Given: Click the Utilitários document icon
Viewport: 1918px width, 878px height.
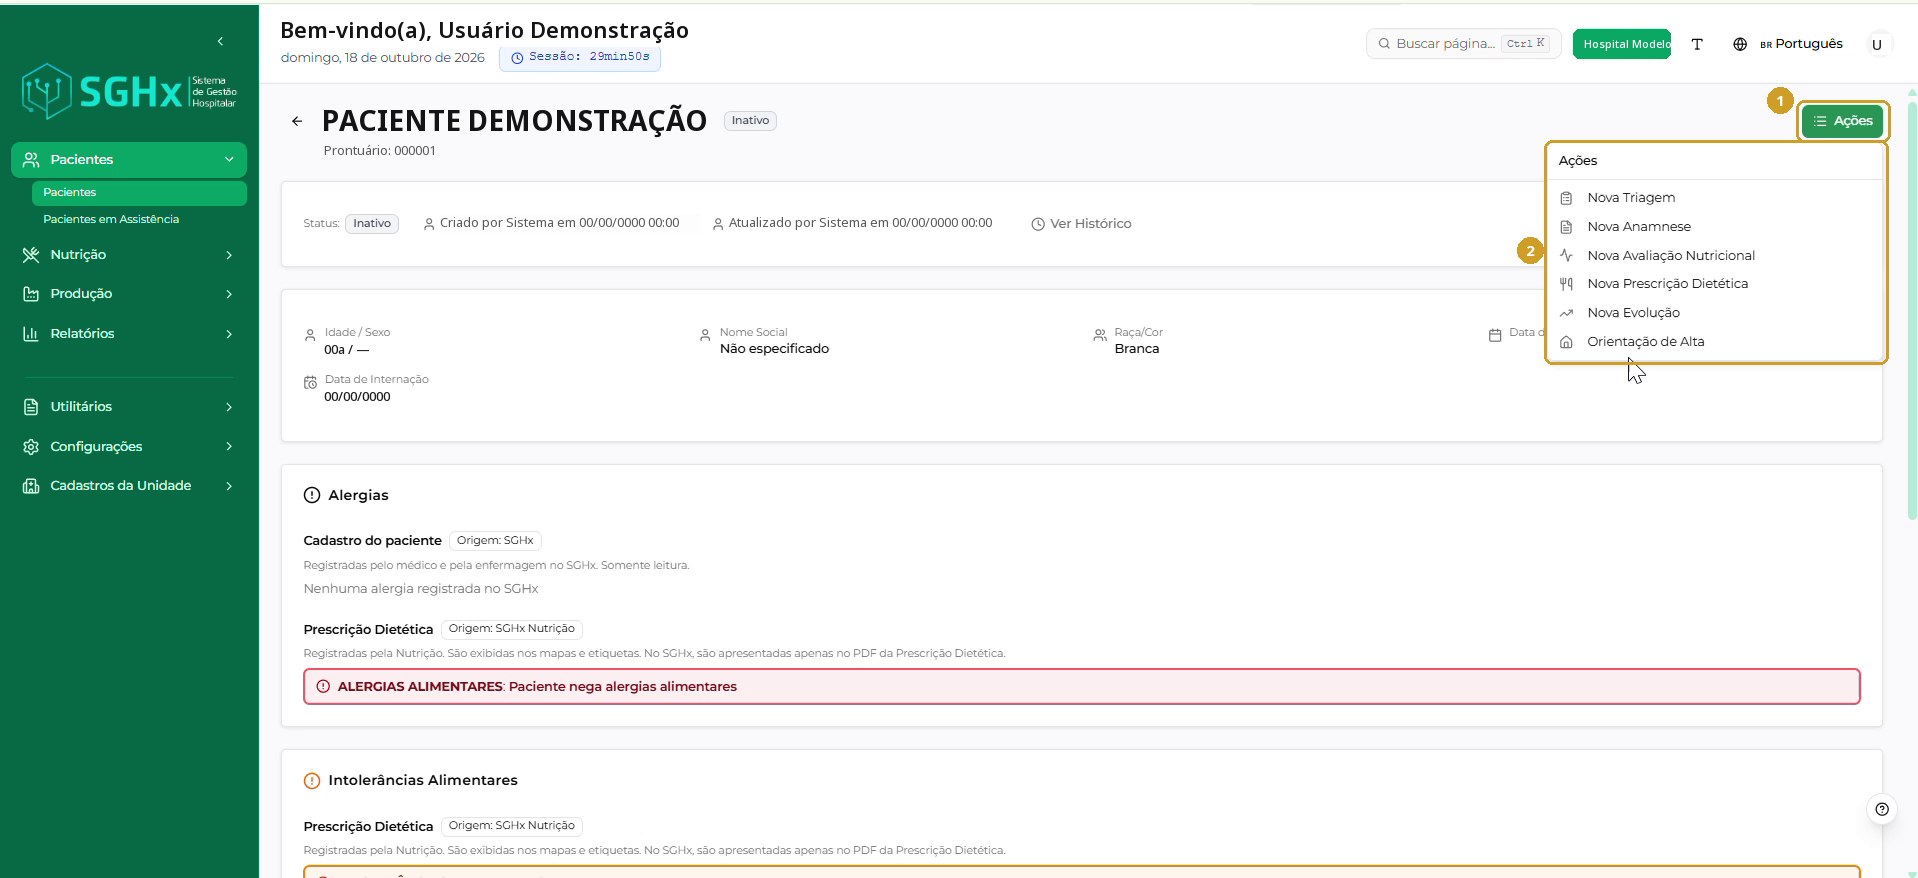Looking at the screenshot, I should click(x=31, y=407).
